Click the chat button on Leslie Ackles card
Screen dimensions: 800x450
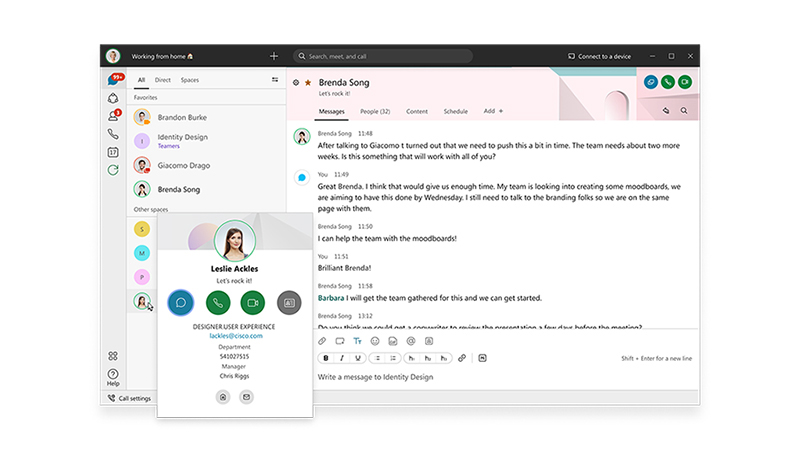click(x=181, y=303)
